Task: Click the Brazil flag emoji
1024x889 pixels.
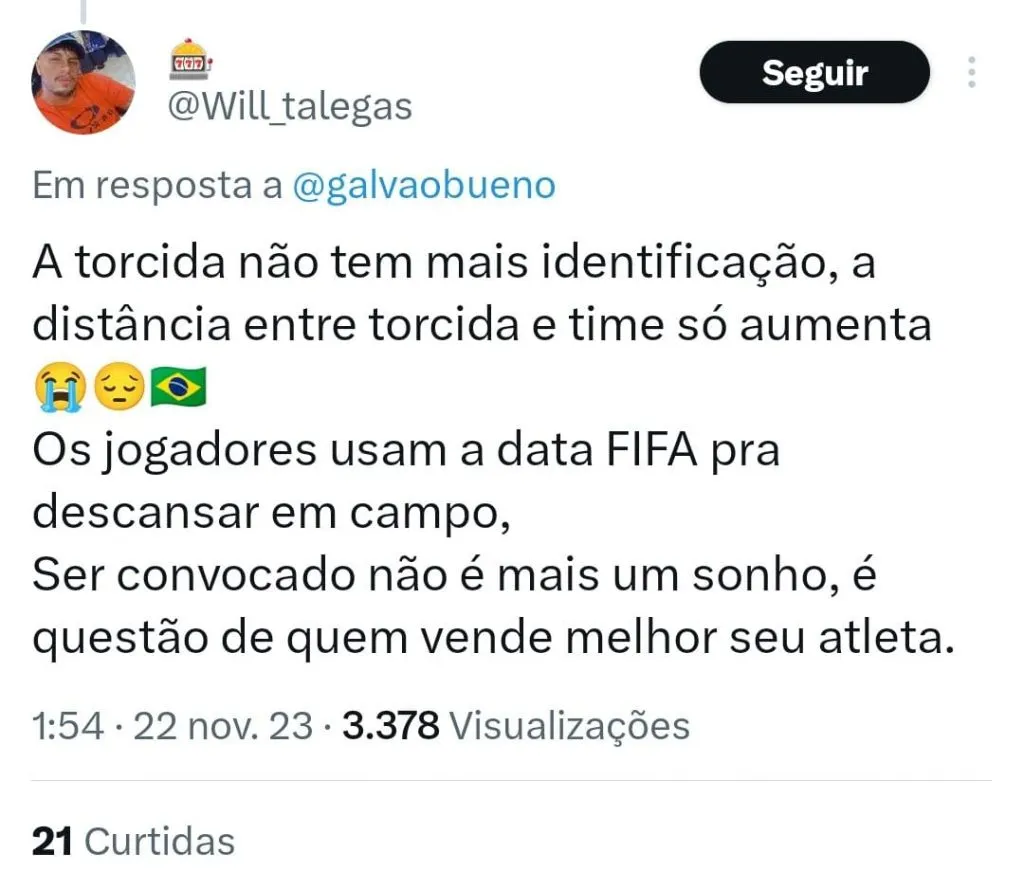Action: coord(178,387)
